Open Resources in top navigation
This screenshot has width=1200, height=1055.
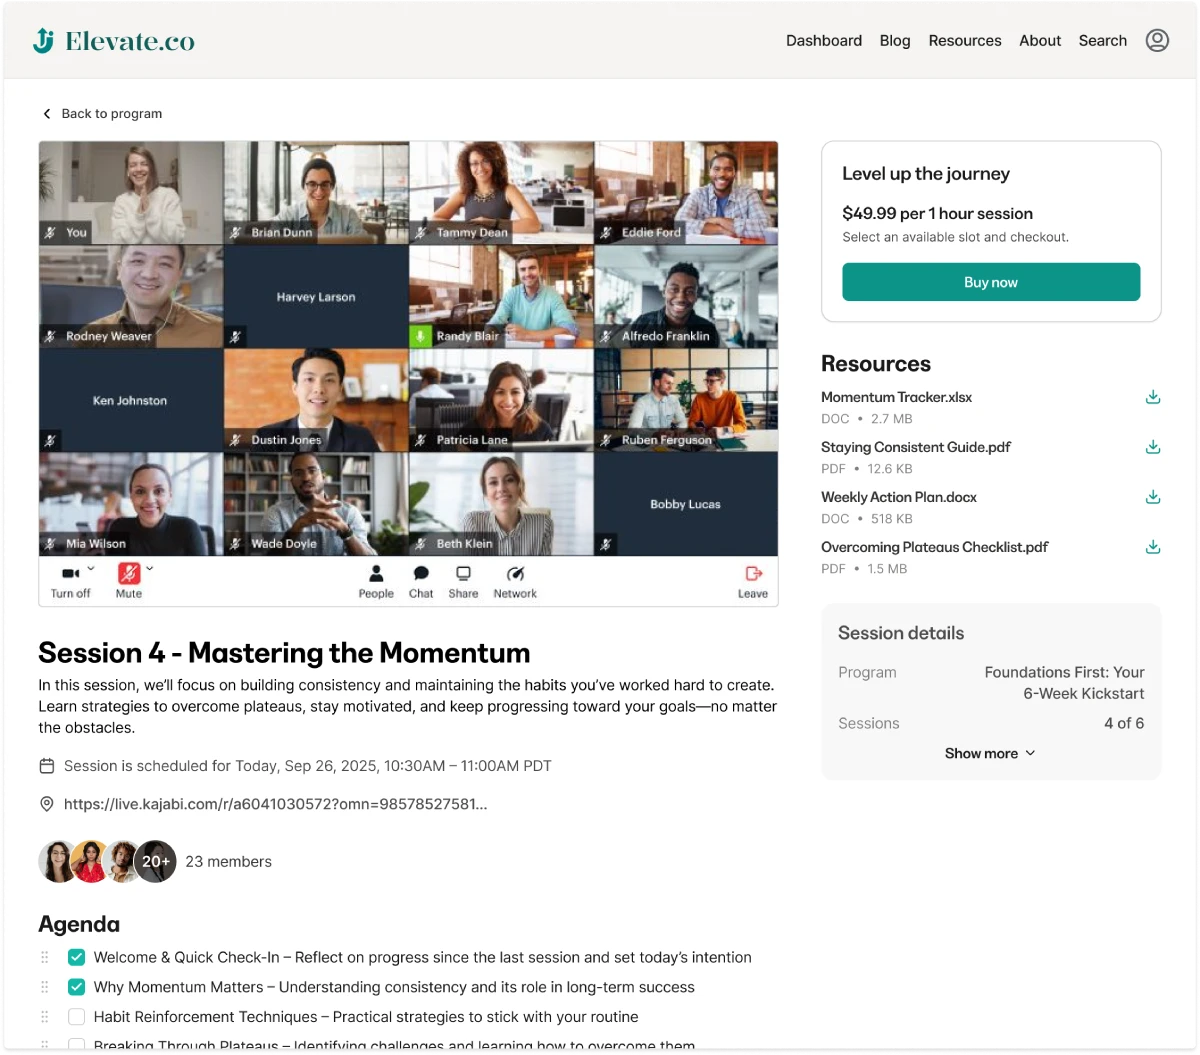(965, 40)
